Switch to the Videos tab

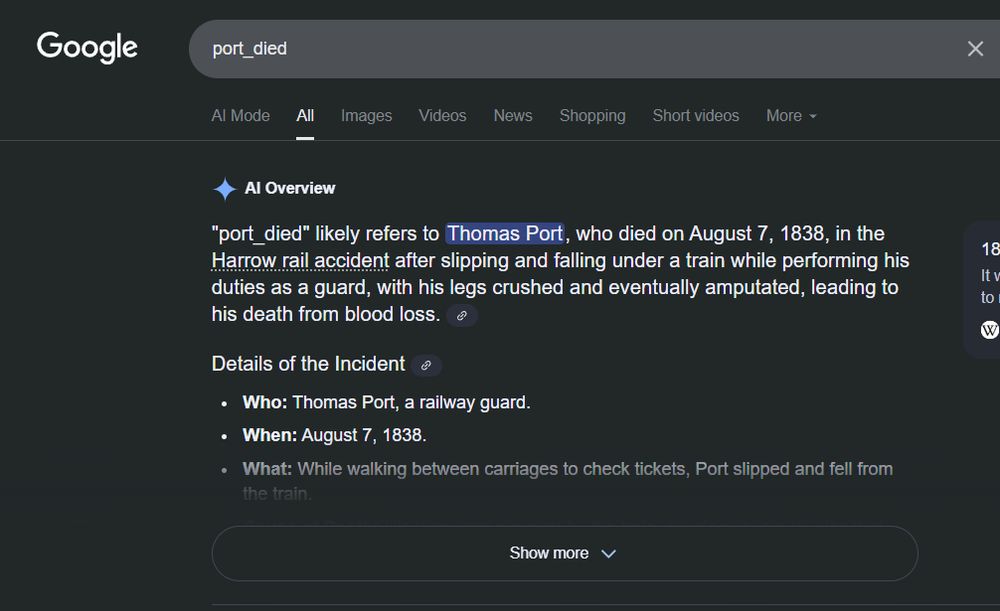pyautogui.click(x=442, y=116)
